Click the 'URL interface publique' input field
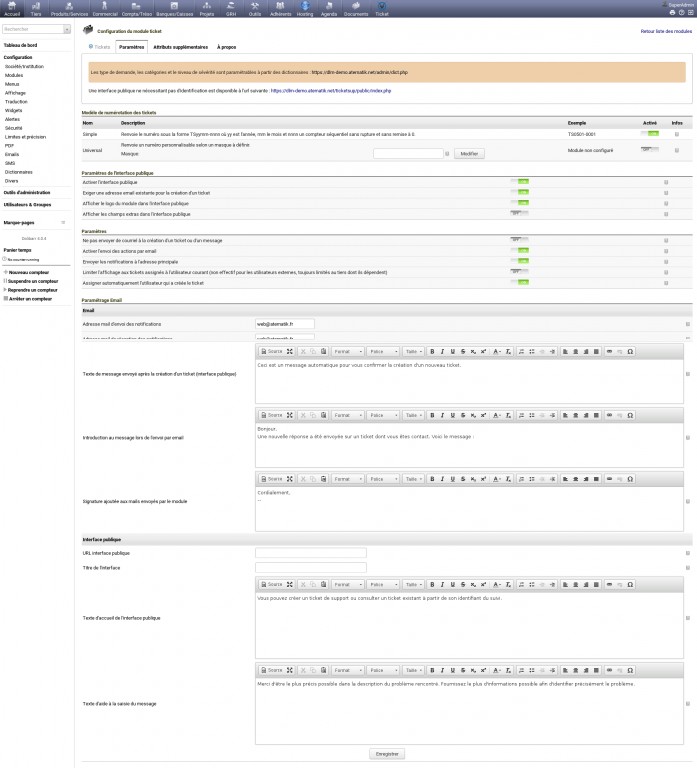Screen dimensions: 697x768 tap(311, 553)
